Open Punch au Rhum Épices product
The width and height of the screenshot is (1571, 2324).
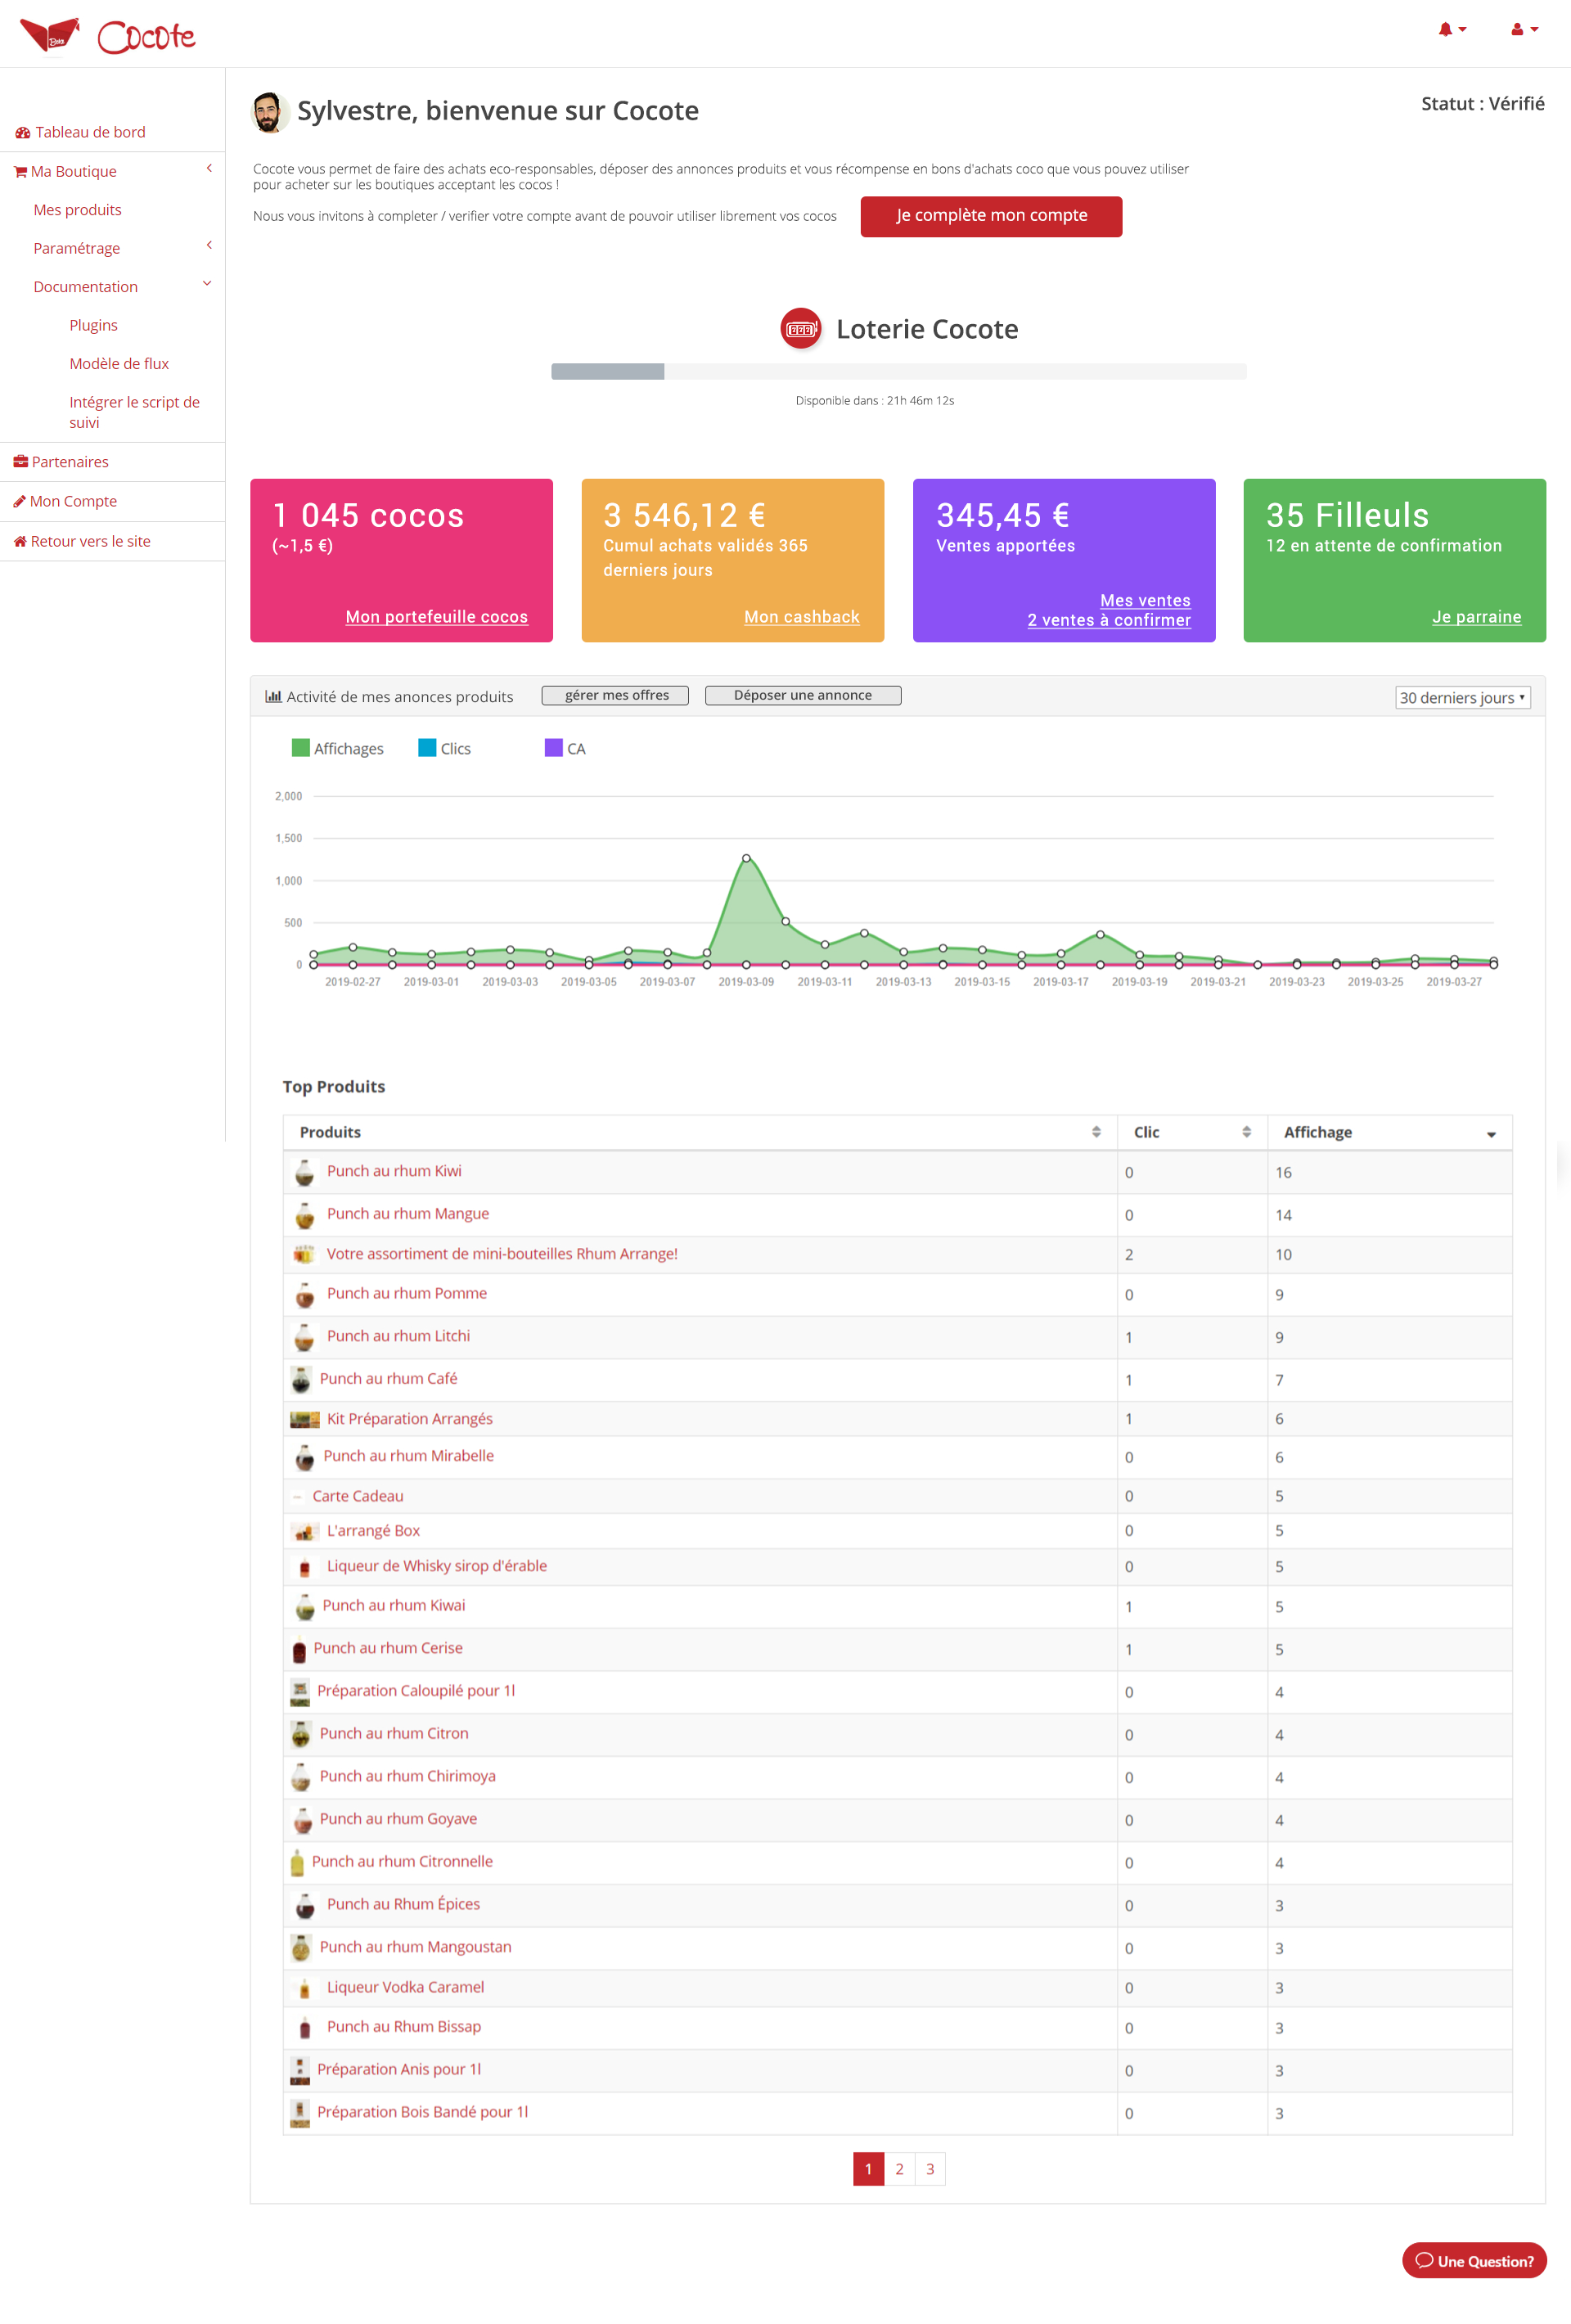coord(403,1905)
